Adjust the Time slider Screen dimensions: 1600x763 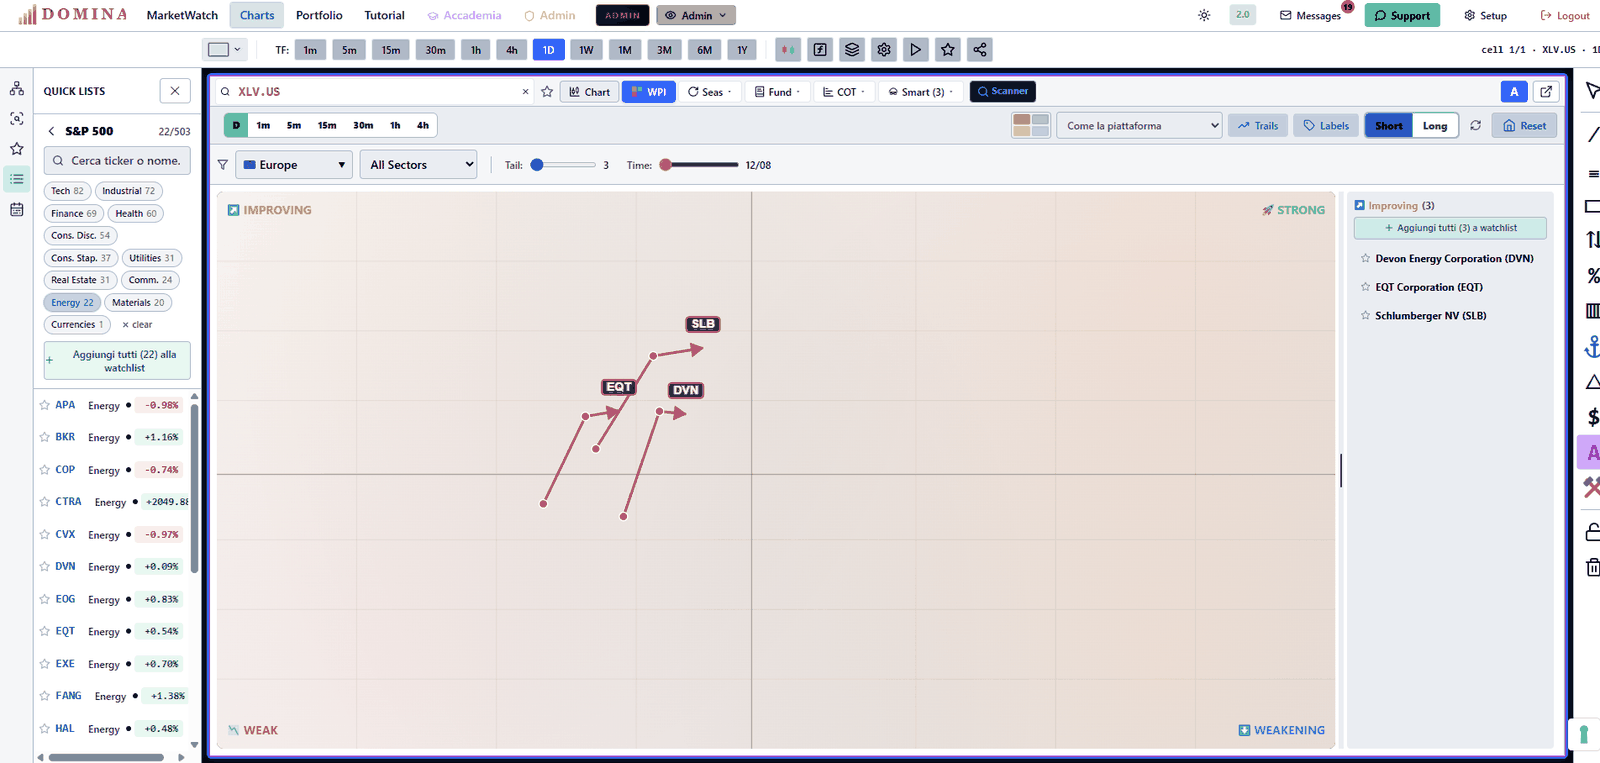701,165
